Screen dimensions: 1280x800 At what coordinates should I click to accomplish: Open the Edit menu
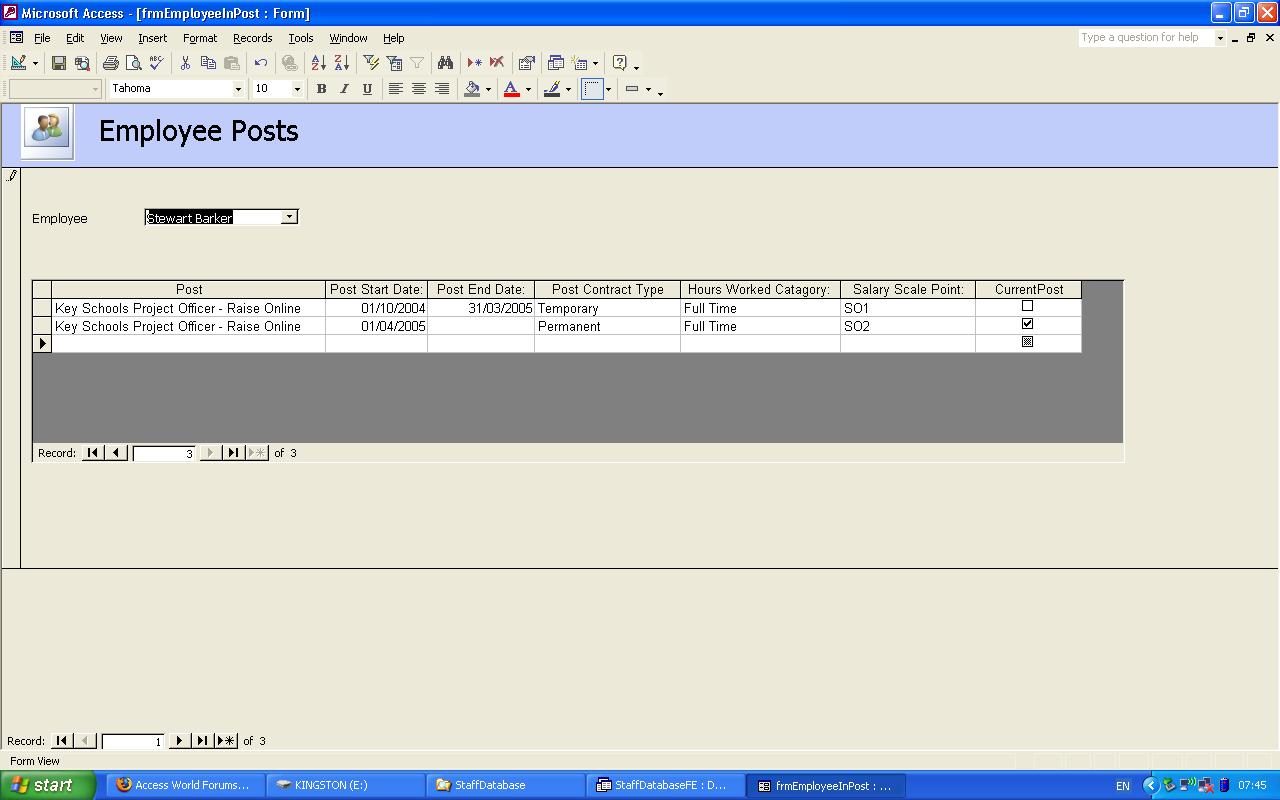pos(75,38)
